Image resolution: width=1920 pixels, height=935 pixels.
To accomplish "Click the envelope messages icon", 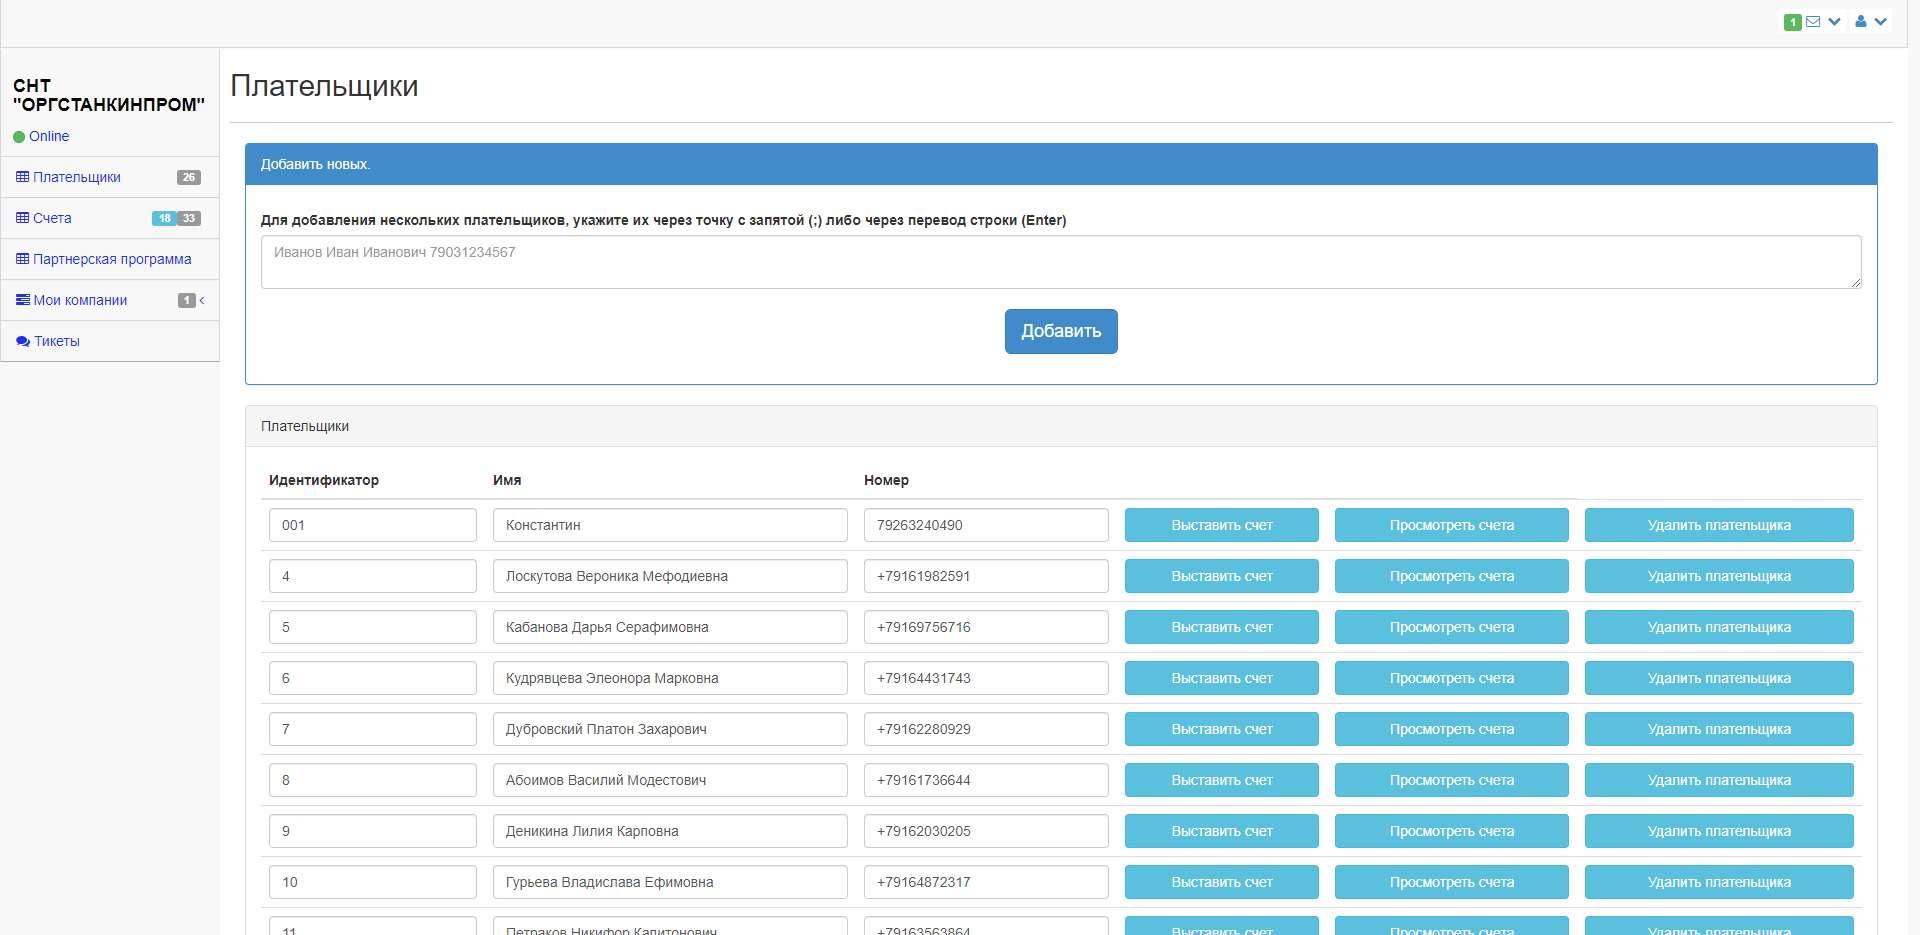I will click(x=1813, y=21).
